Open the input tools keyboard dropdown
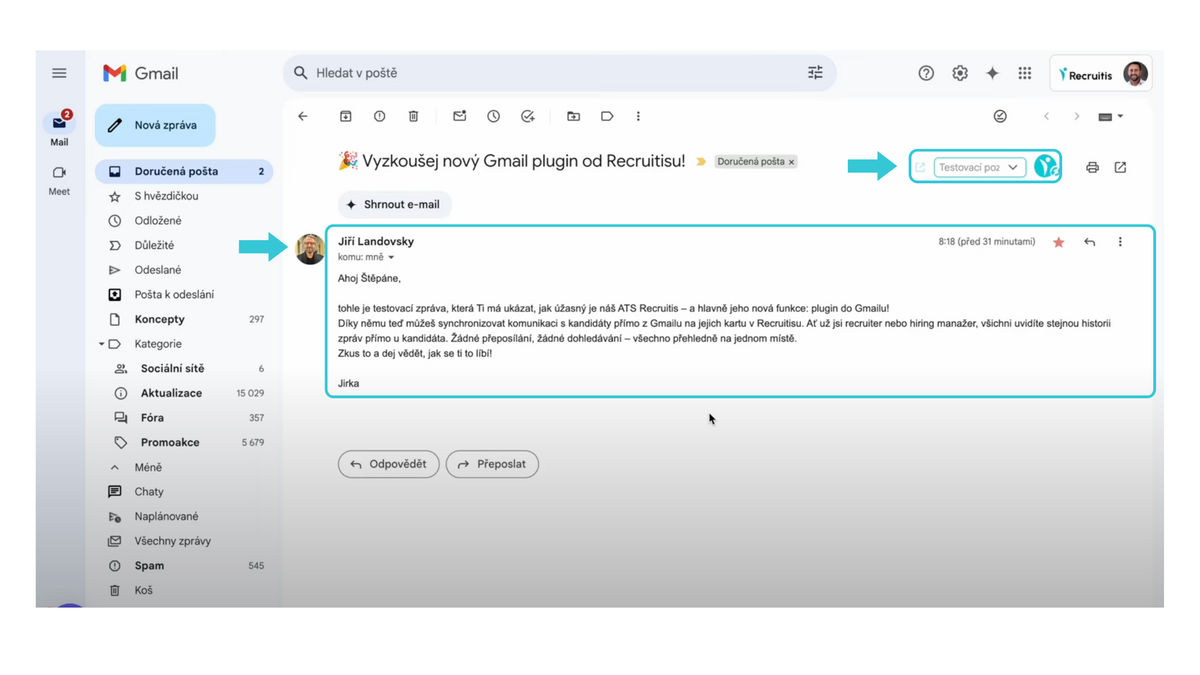The width and height of the screenshot is (1200, 675). point(1111,116)
